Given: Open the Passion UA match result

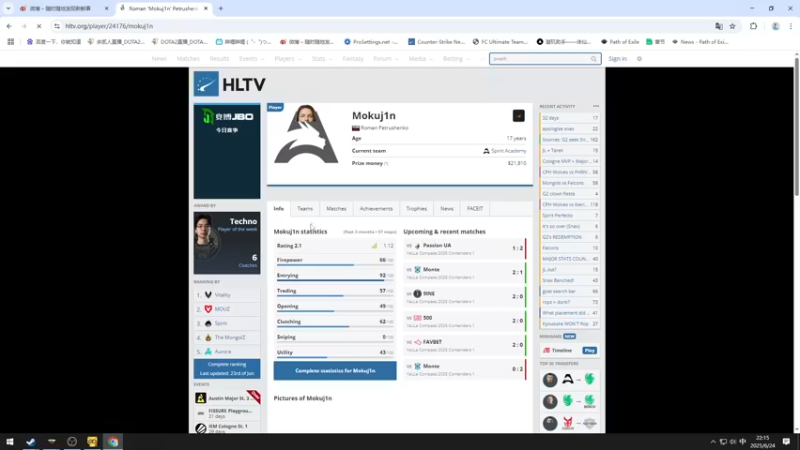Looking at the screenshot, I should coord(465,248).
